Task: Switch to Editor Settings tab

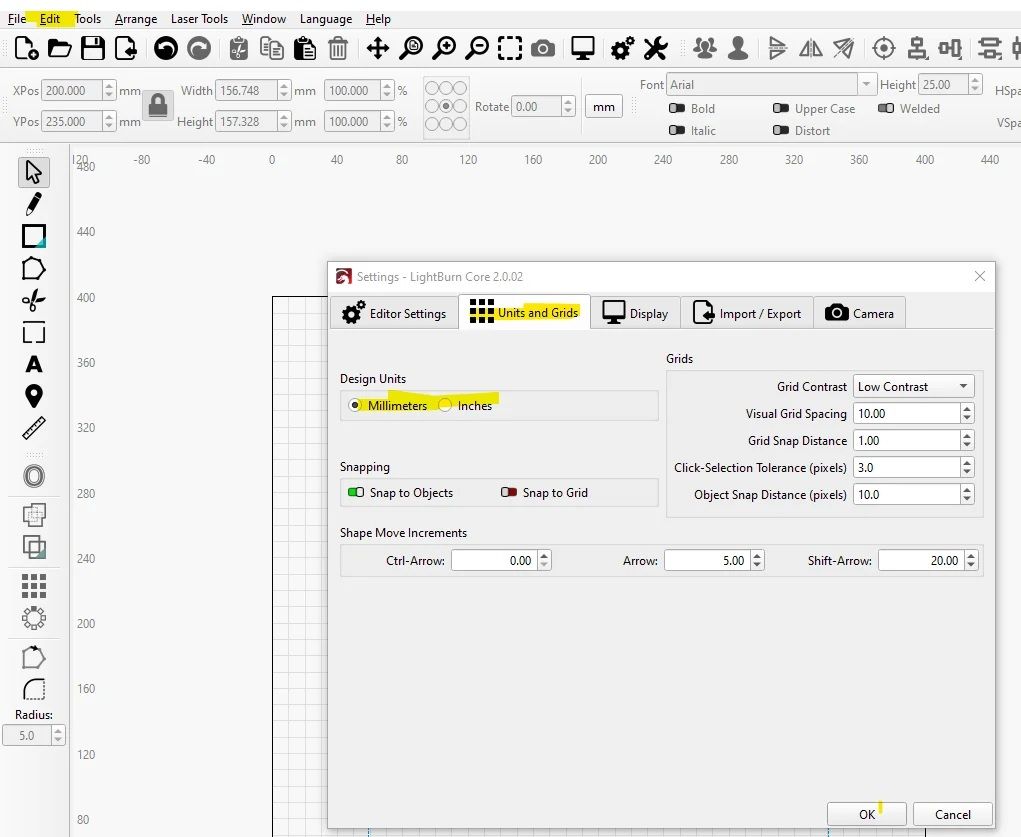Action: (x=394, y=313)
